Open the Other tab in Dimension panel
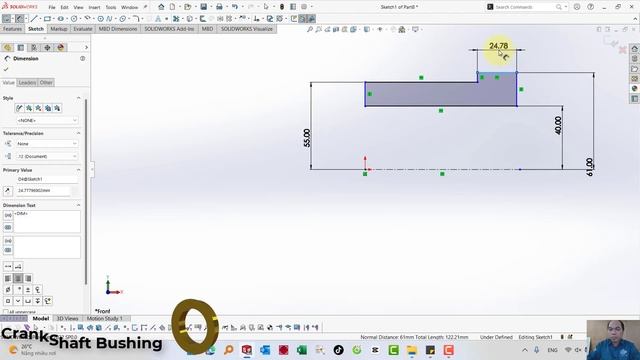640x360 pixels. [x=46, y=82]
